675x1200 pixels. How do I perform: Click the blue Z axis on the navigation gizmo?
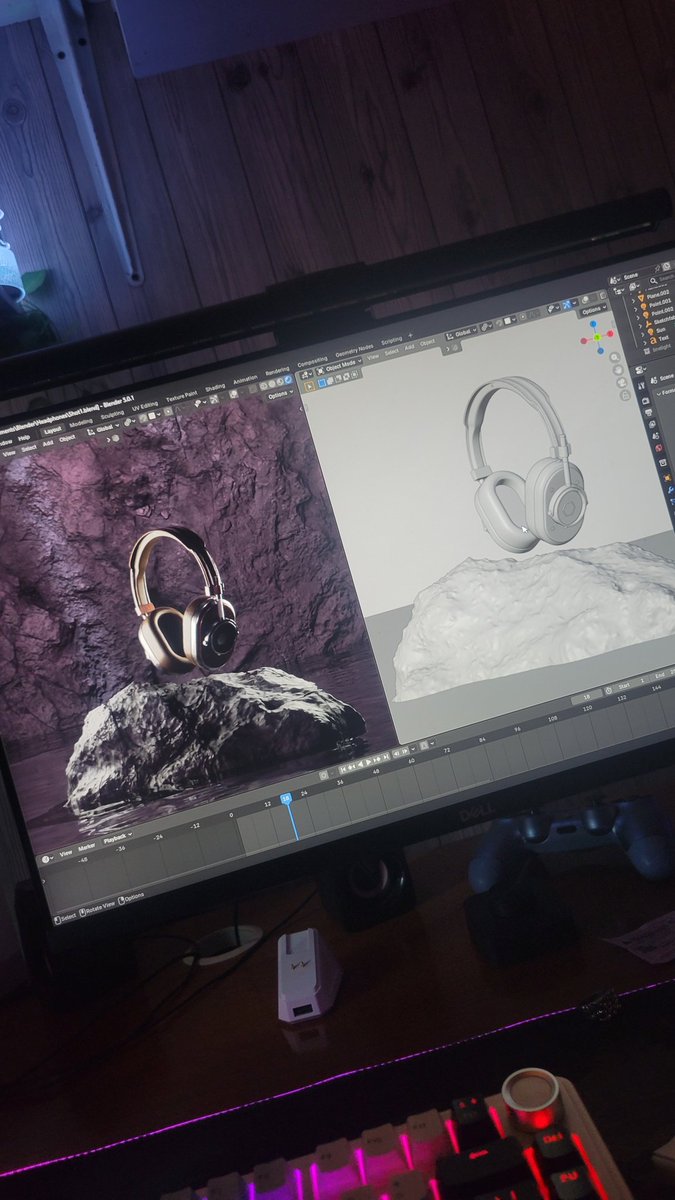tap(593, 323)
